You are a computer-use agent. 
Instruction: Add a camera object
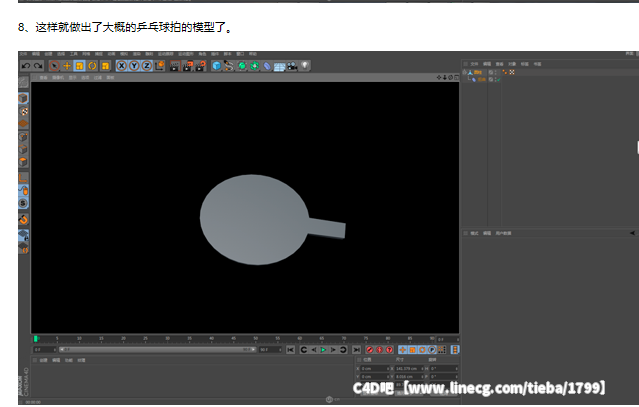click(292, 66)
